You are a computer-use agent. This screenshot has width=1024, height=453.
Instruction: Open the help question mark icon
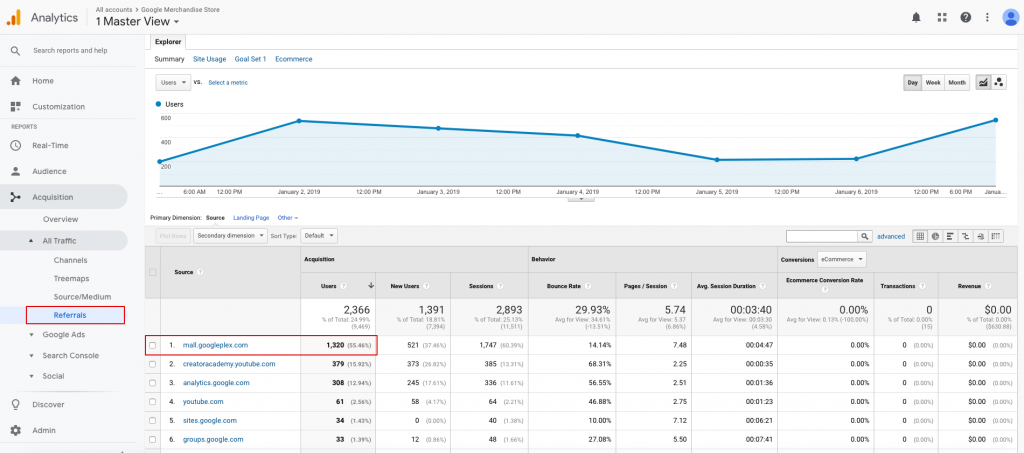(x=966, y=18)
